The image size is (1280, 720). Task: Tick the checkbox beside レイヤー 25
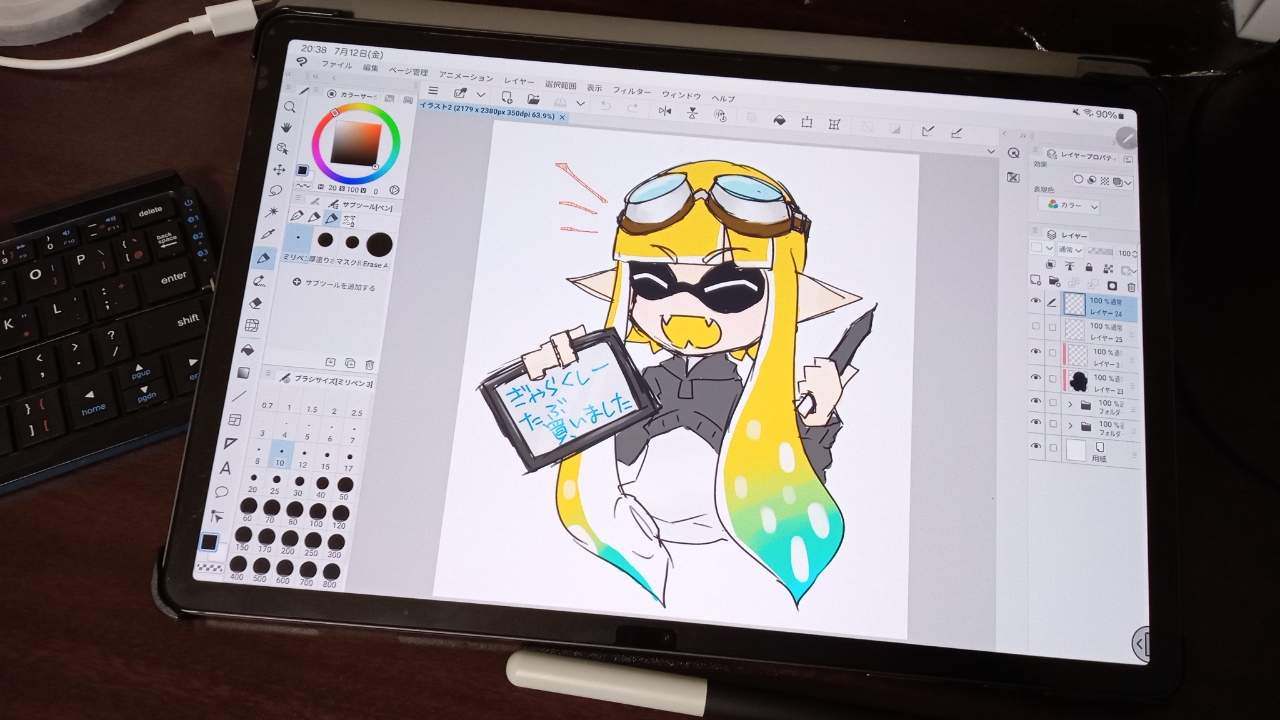pos(1051,326)
